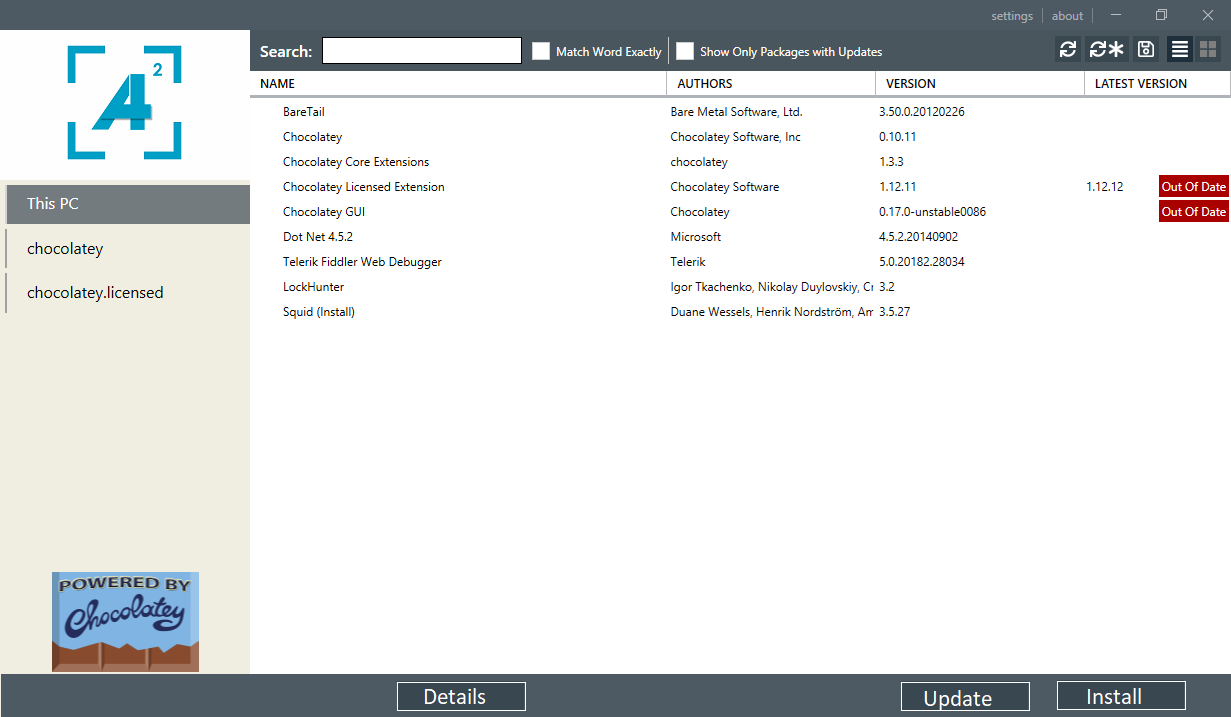Click the Details button
This screenshot has width=1231, height=717.
pos(461,697)
